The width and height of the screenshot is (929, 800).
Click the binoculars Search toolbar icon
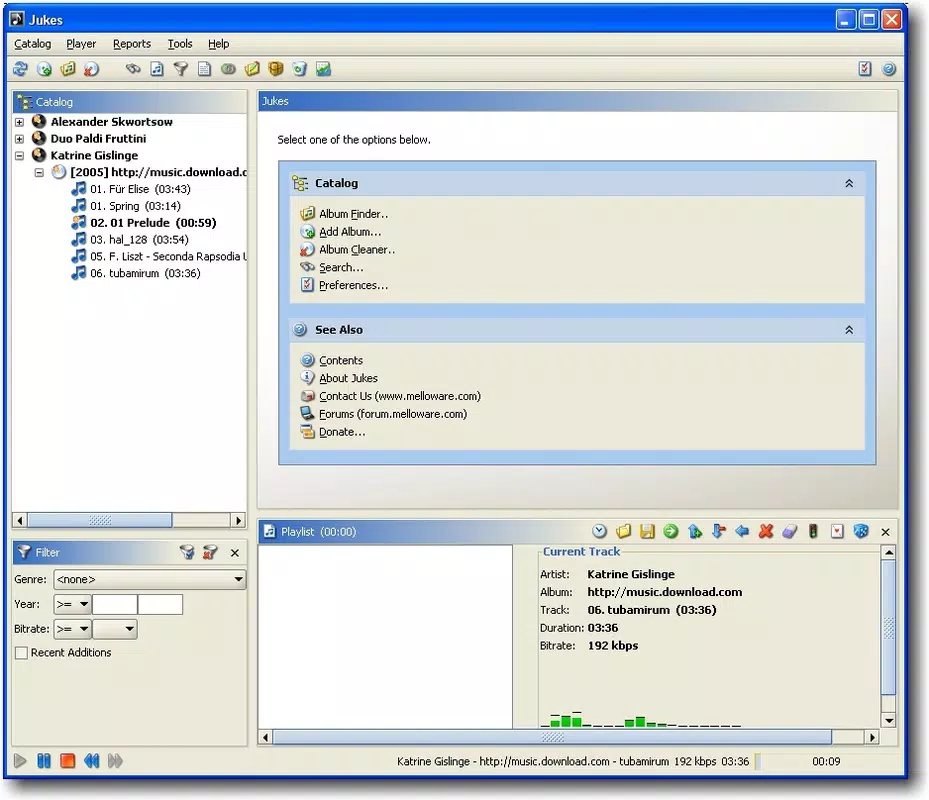coord(133,69)
